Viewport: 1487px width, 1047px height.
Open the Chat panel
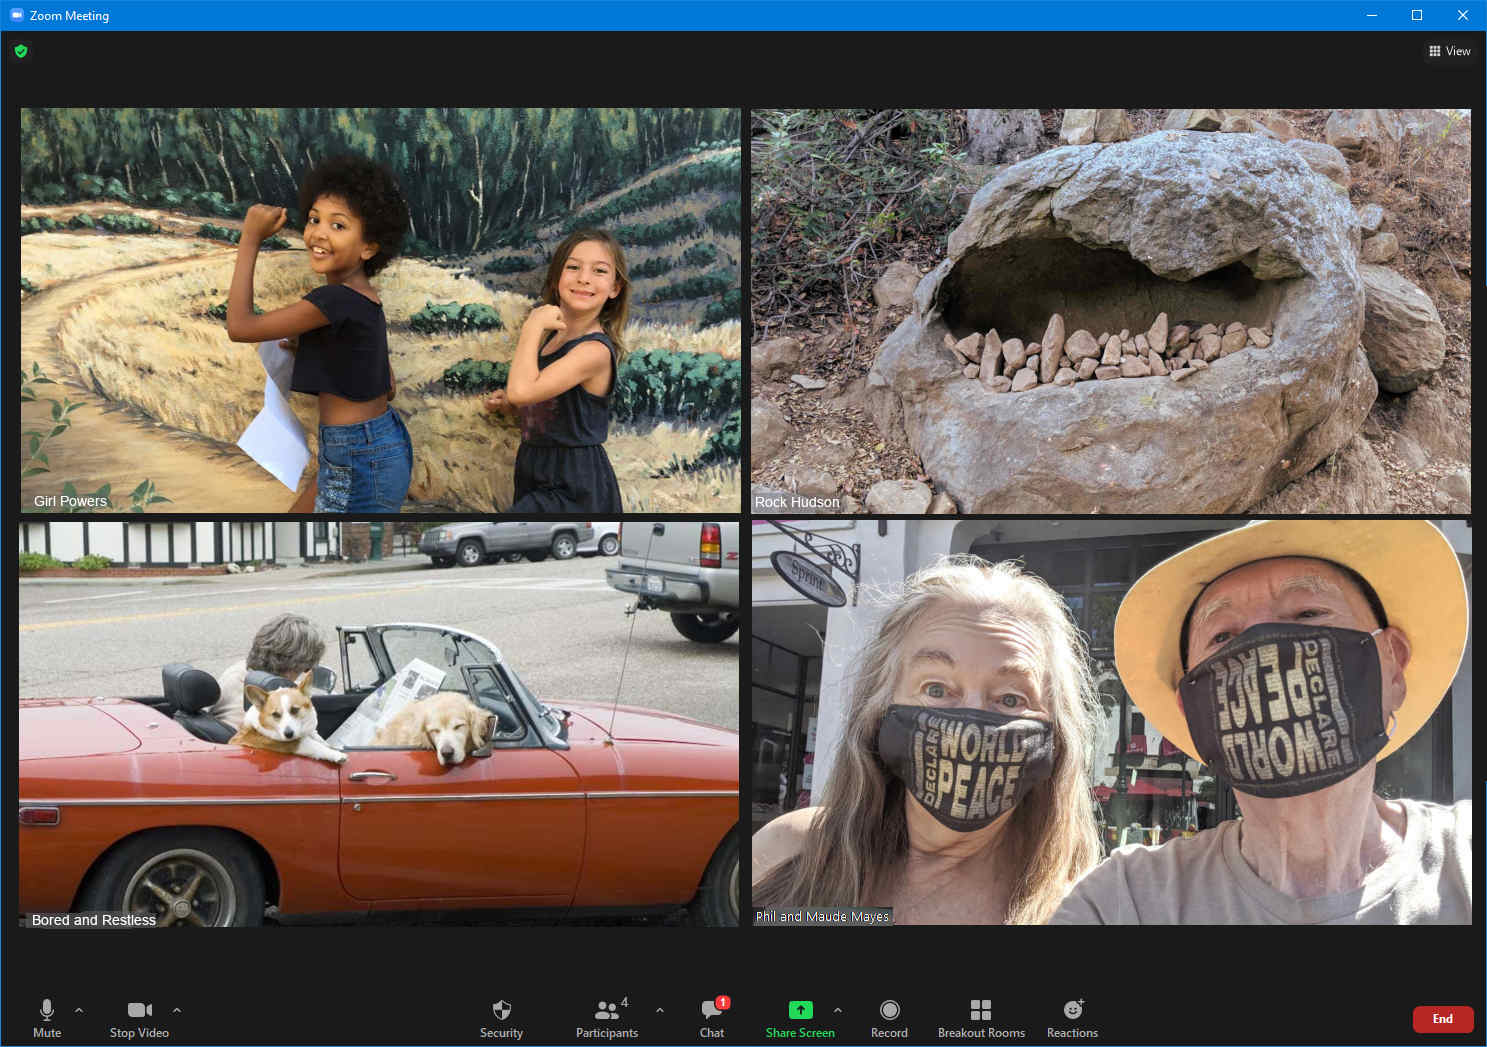tap(712, 1018)
